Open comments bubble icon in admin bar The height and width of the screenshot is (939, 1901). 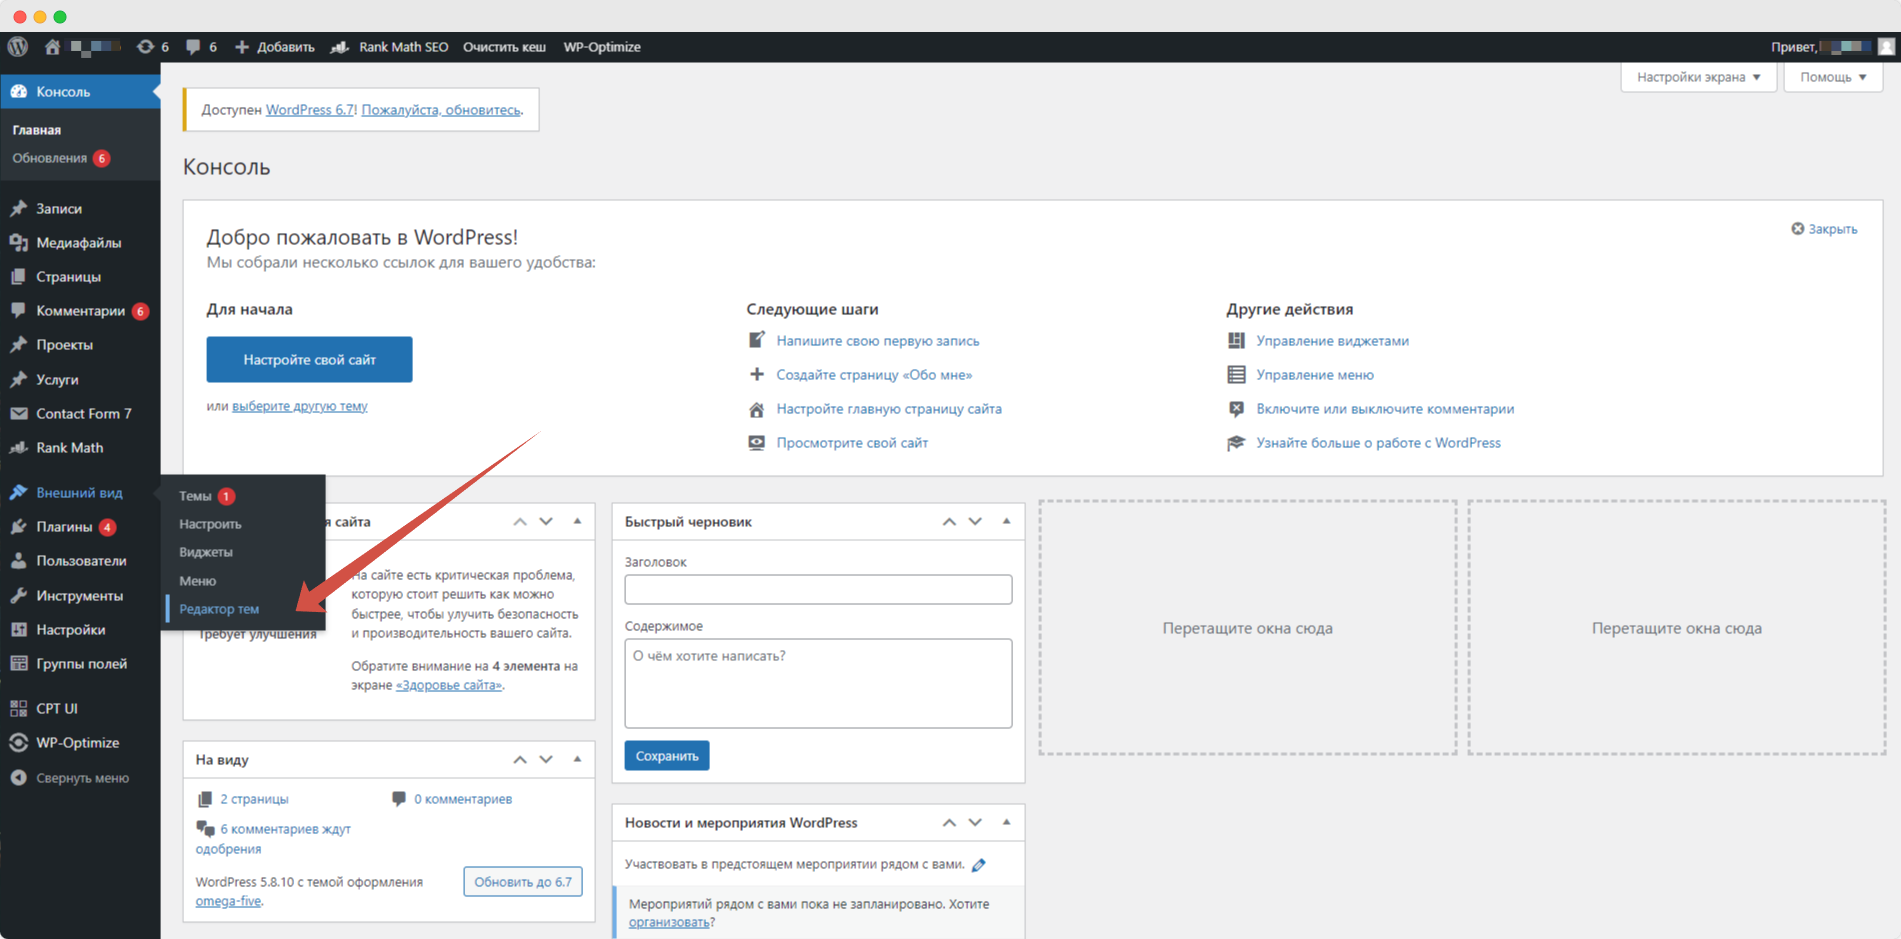tap(193, 47)
